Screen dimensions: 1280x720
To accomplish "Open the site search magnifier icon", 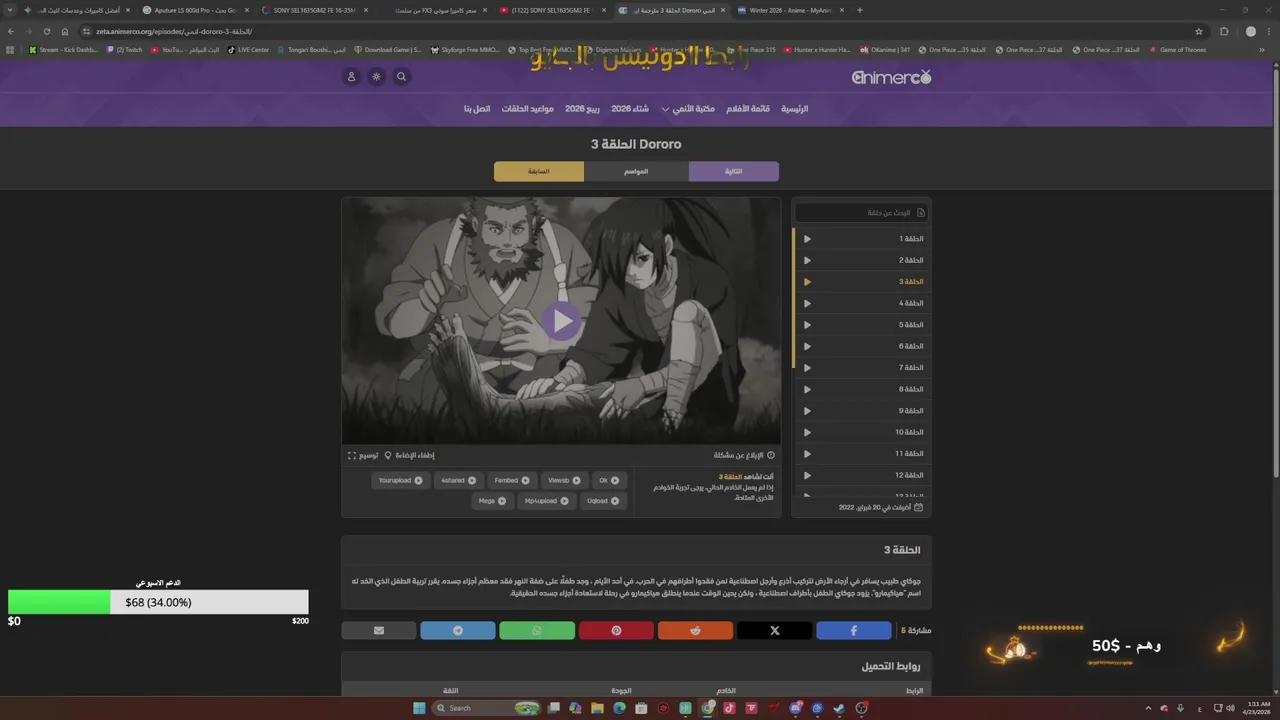I will coord(401,77).
